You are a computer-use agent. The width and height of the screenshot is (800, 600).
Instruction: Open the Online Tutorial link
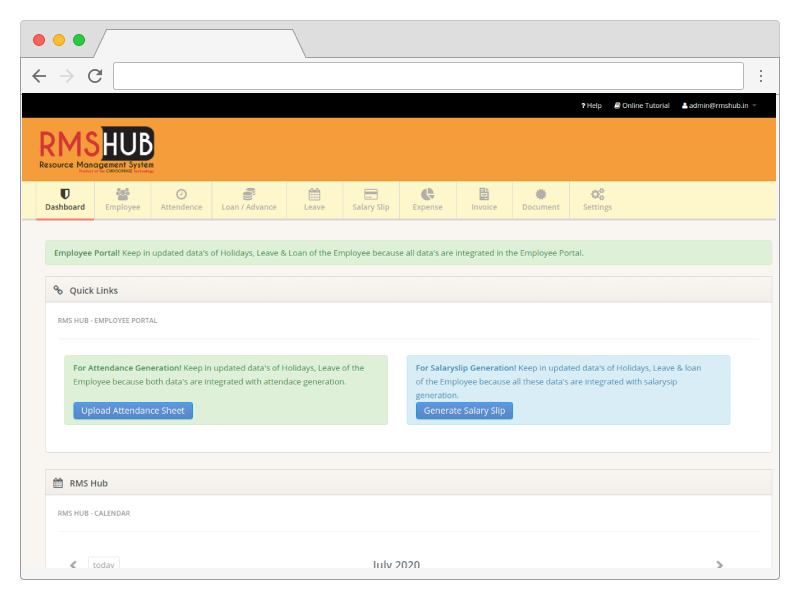(641, 106)
